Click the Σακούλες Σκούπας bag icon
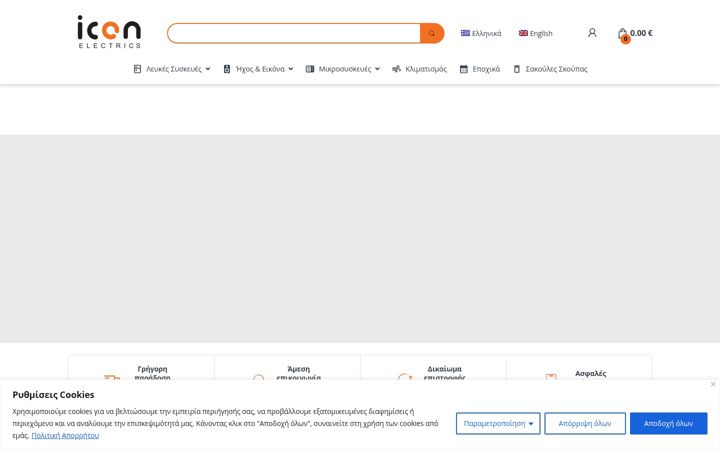Image resolution: width=720 pixels, height=450 pixels. pos(517,69)
